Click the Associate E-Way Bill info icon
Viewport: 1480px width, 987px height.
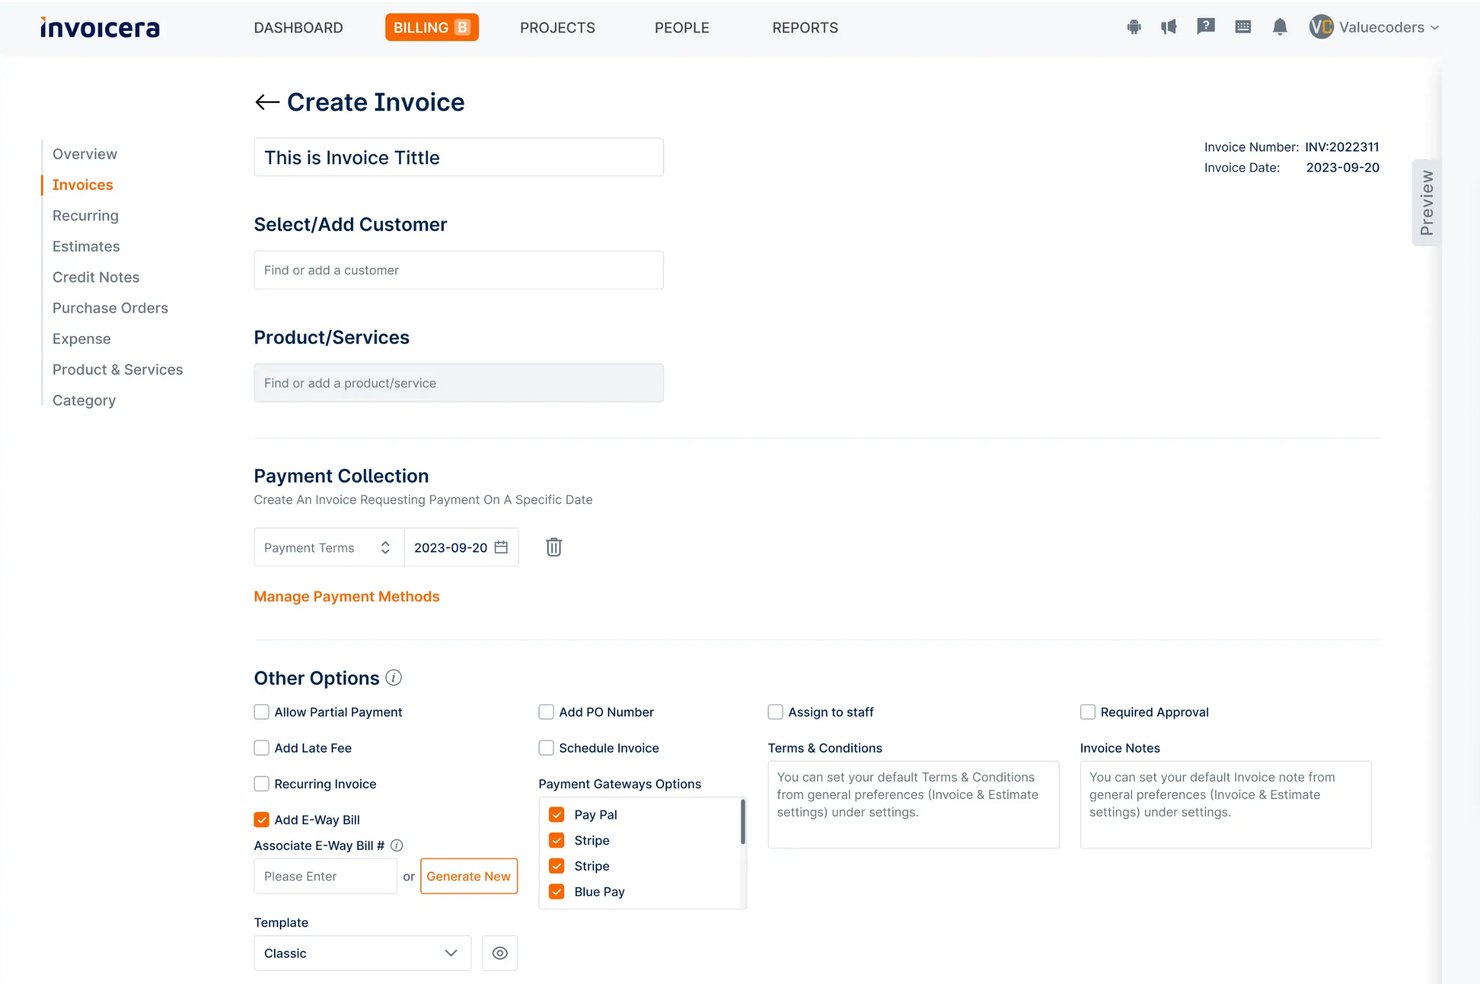397,846
